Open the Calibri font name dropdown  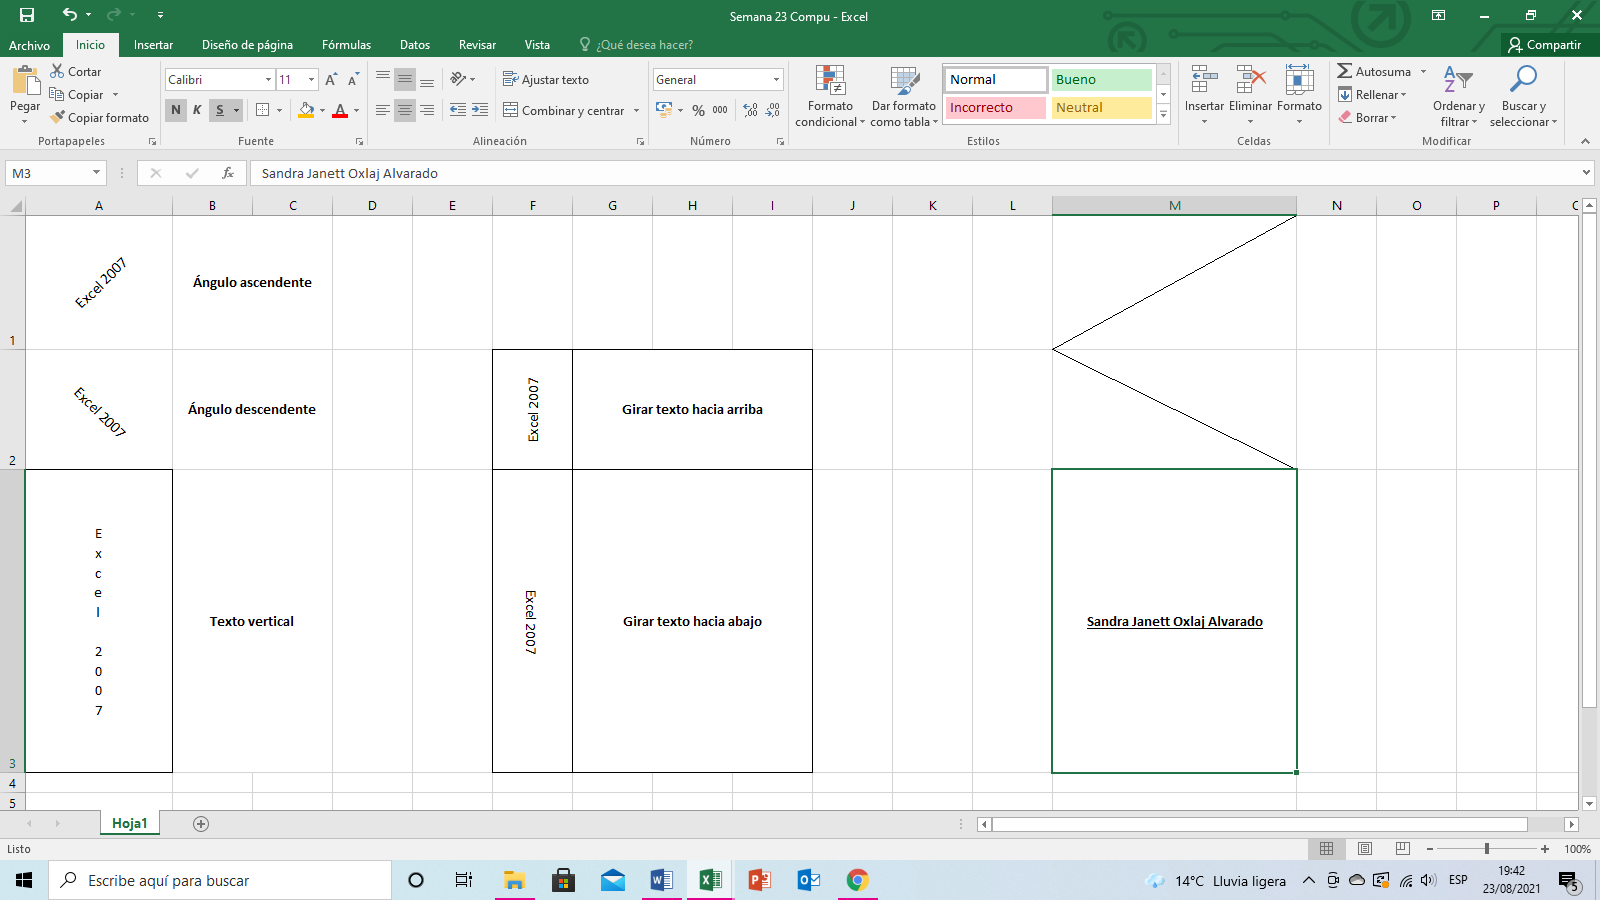(268, 79)
